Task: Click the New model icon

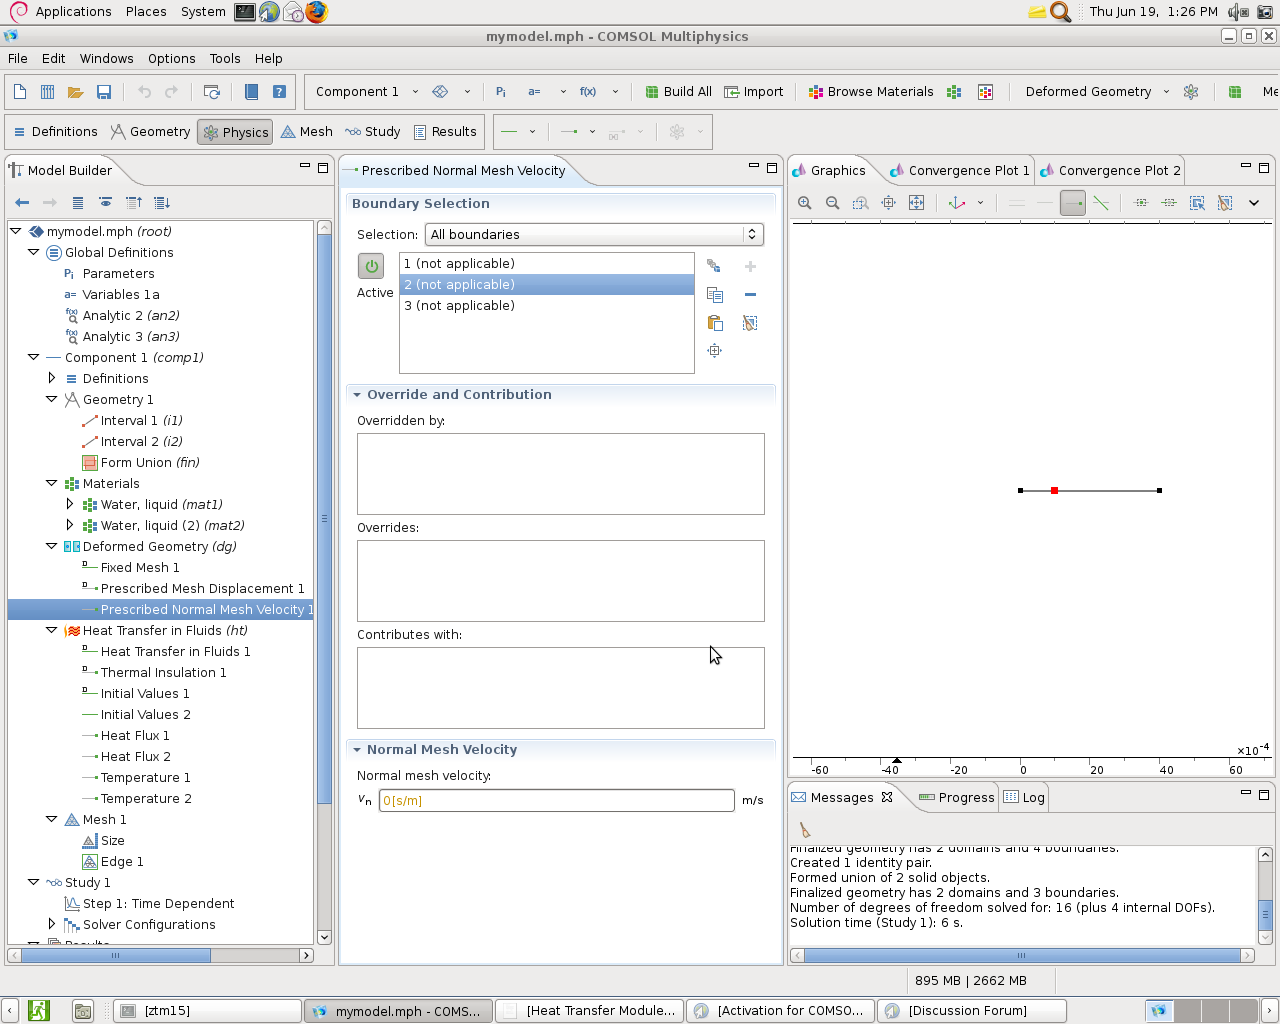Action: (20, 92)
